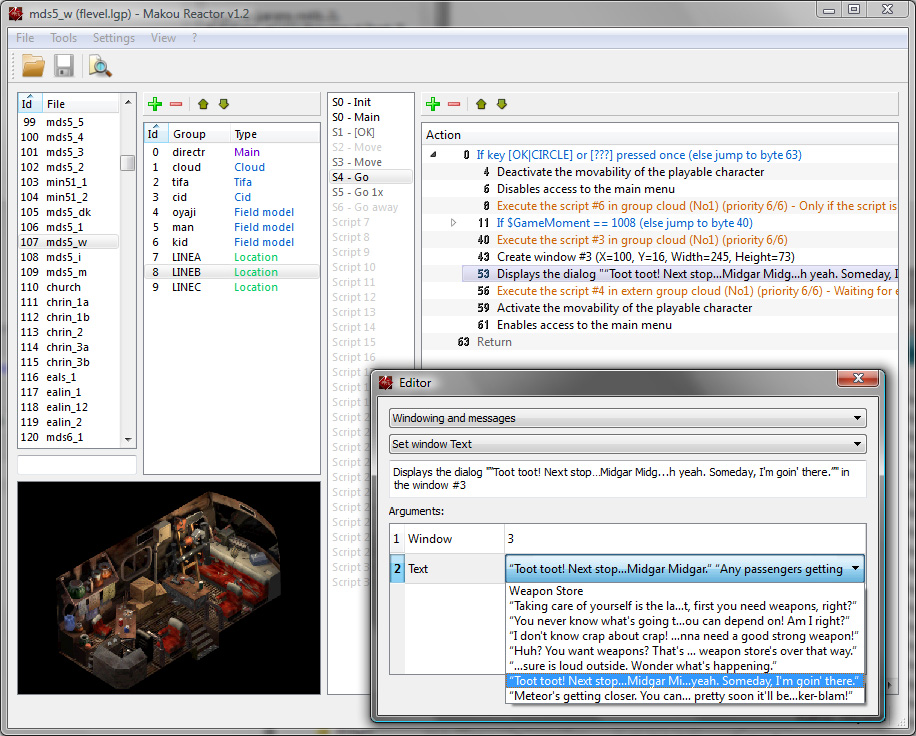Select "Meteor's getting closer" text option
916x736 pixels.
685,696
